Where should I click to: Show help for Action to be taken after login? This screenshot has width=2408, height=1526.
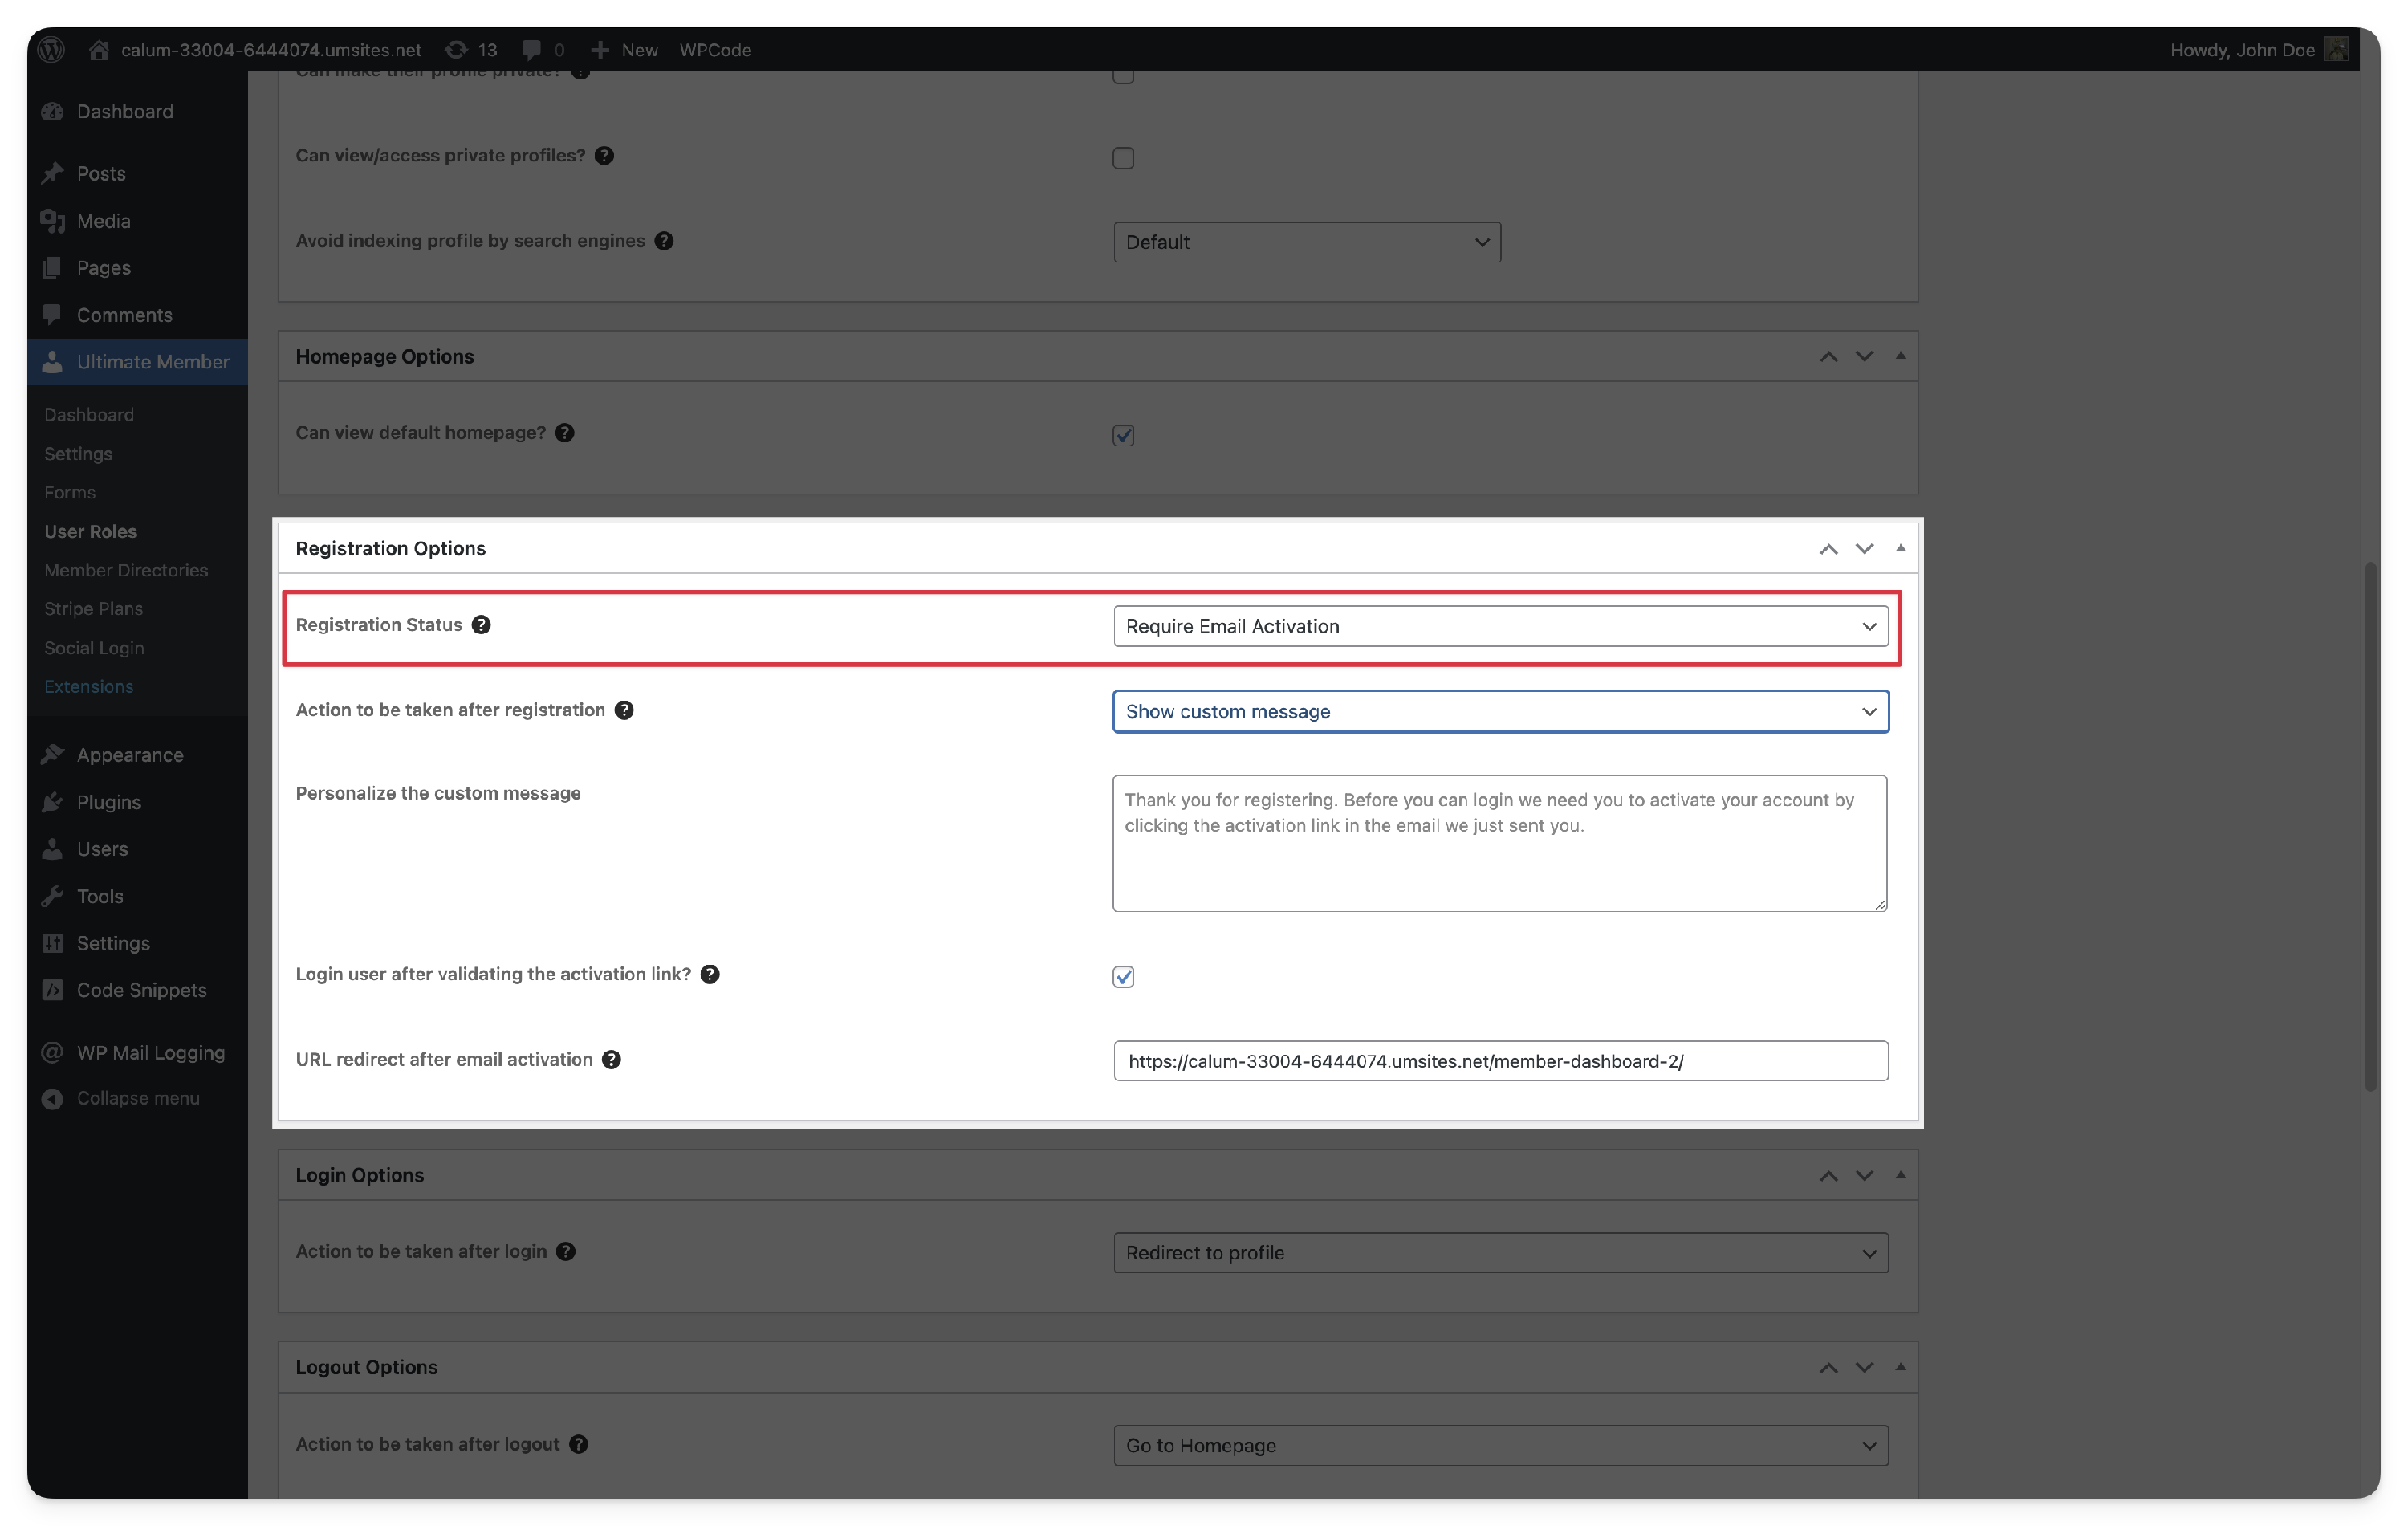pos(566,1252)
